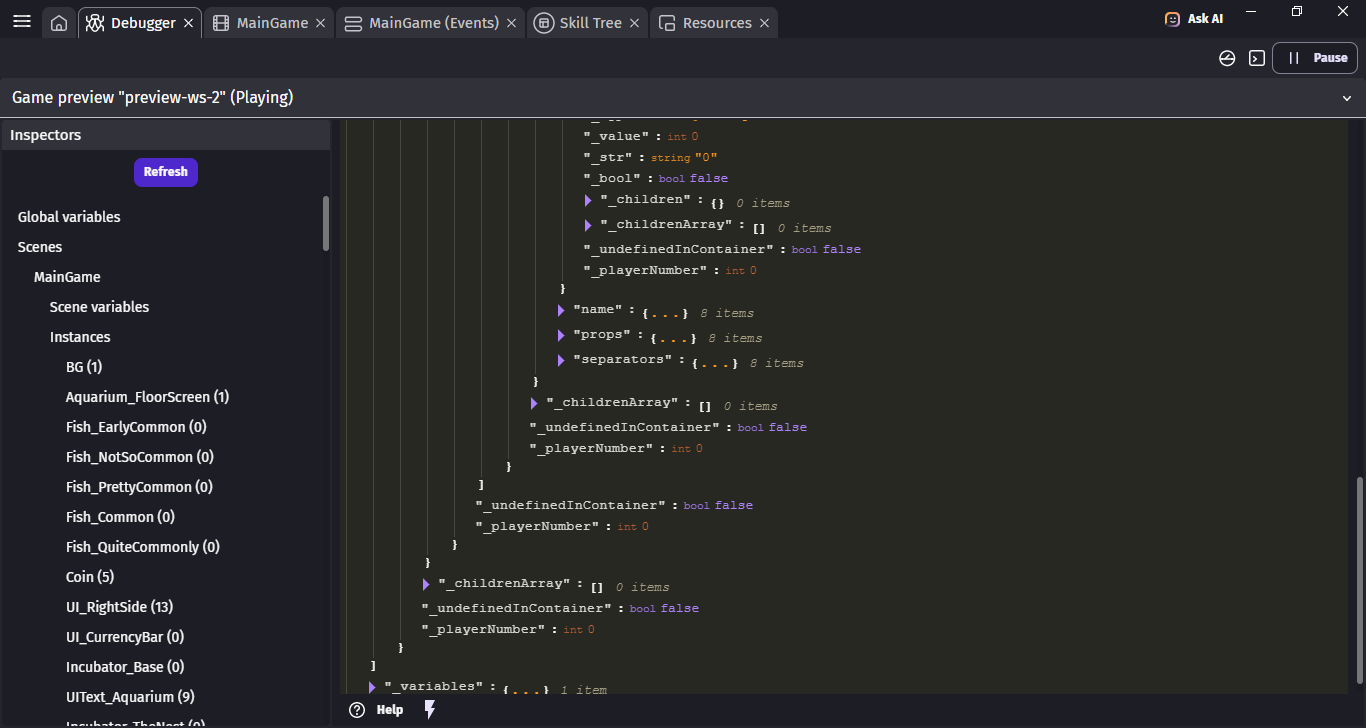
Task: Go to the Home tab icon
Action: point(59,23)
